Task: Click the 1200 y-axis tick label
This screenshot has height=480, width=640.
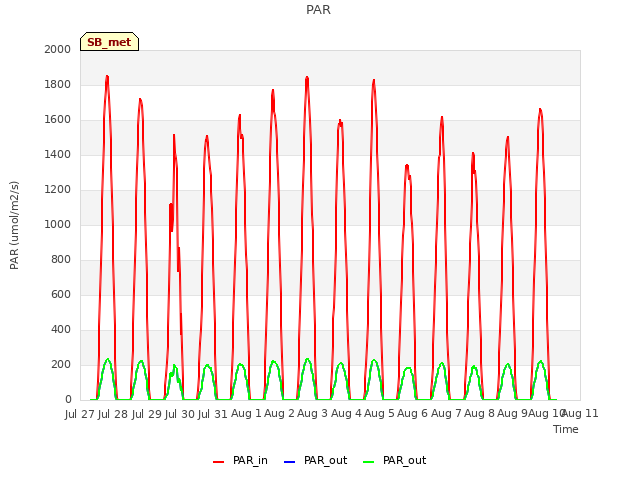Action: (x=58, y=189)
